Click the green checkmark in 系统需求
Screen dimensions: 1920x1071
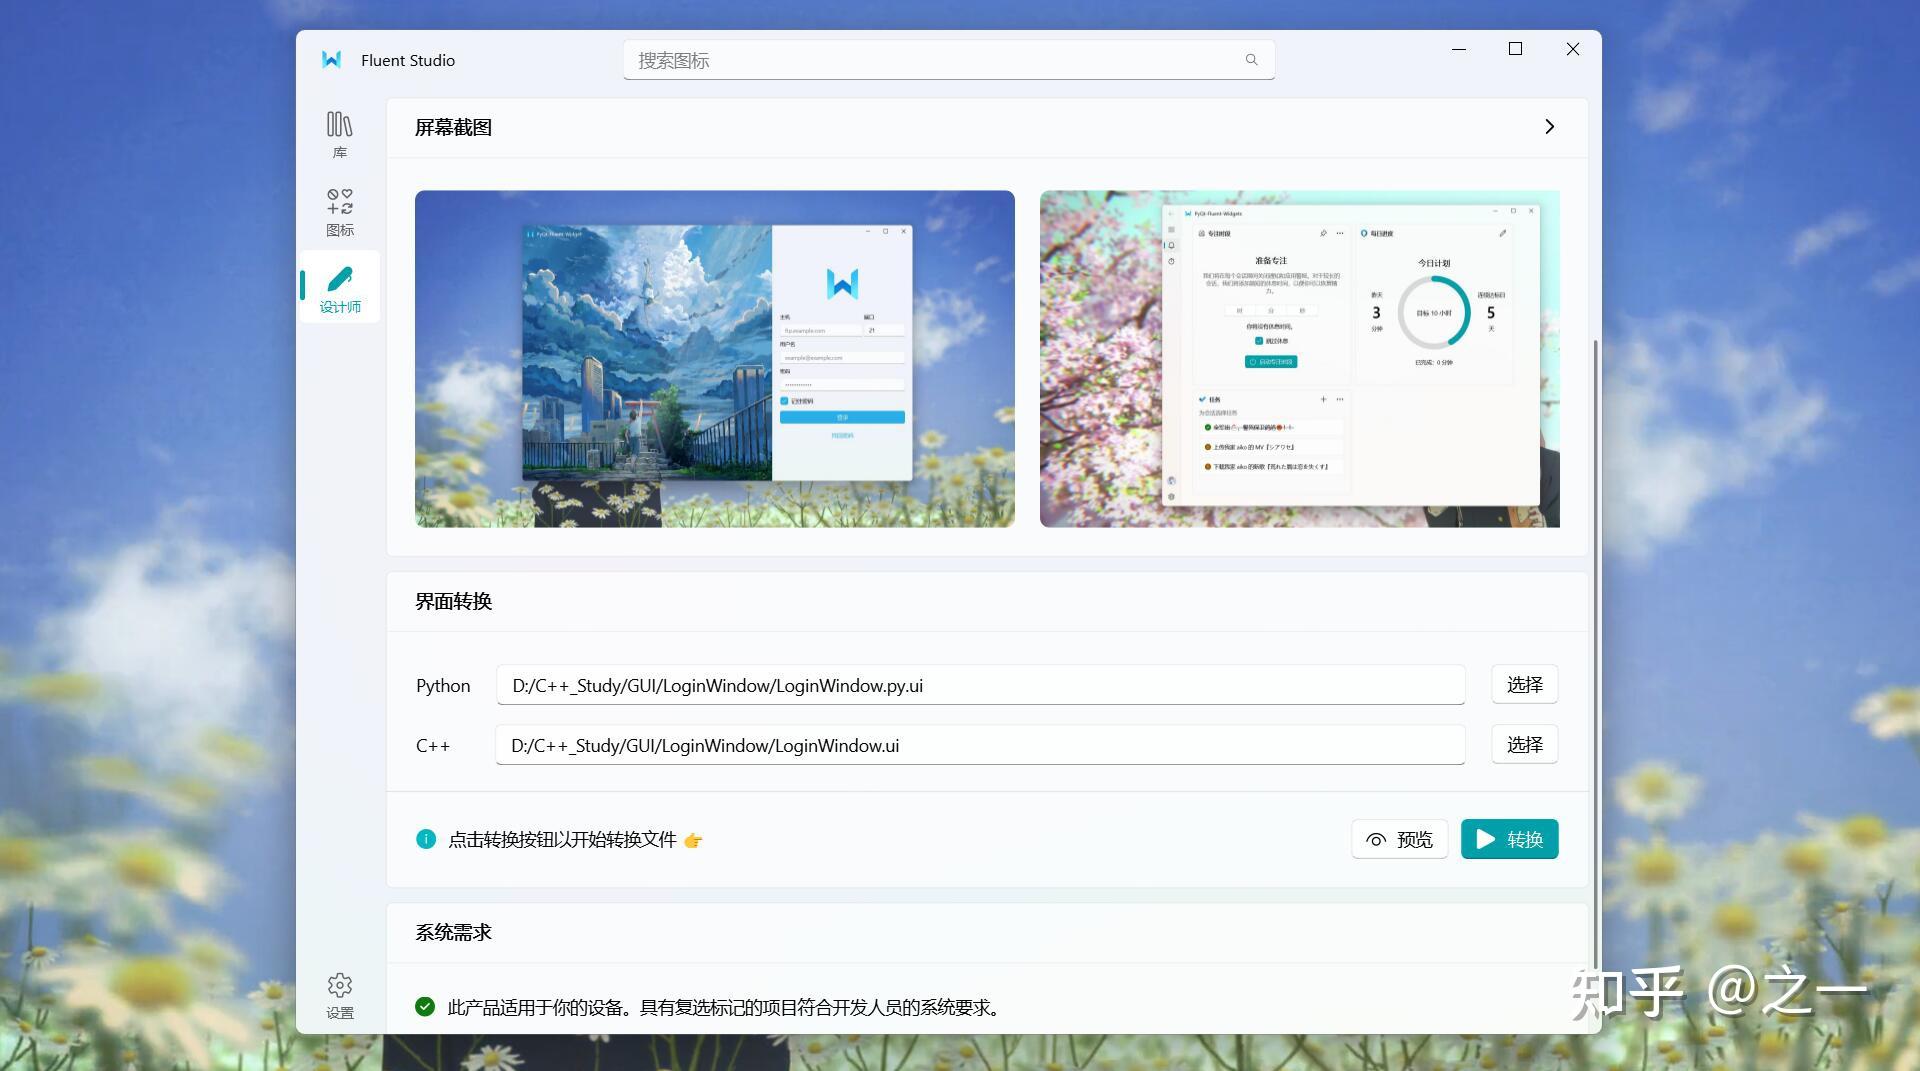[427, 1007]
